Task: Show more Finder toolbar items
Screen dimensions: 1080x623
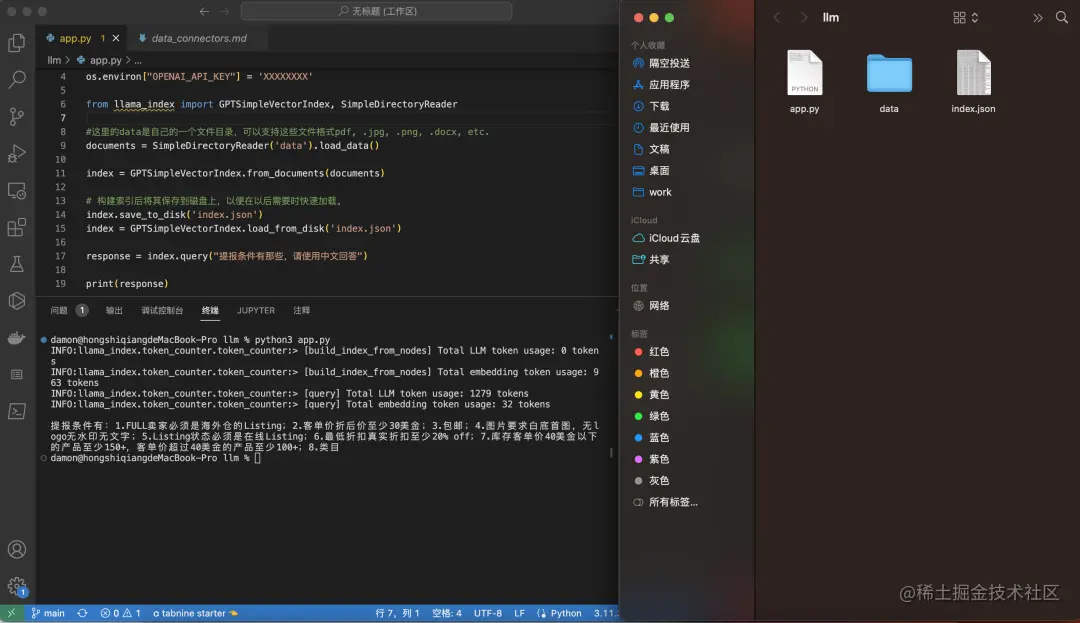Action: click(x=1037, y=17)
